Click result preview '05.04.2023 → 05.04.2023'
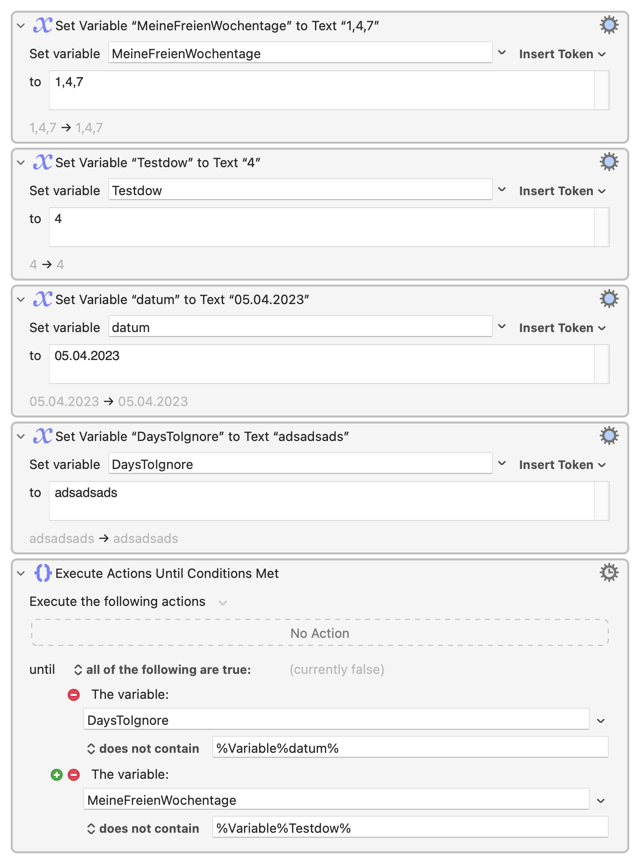The width and height of the screenshot is (640, 867). [x=108, y=401]
